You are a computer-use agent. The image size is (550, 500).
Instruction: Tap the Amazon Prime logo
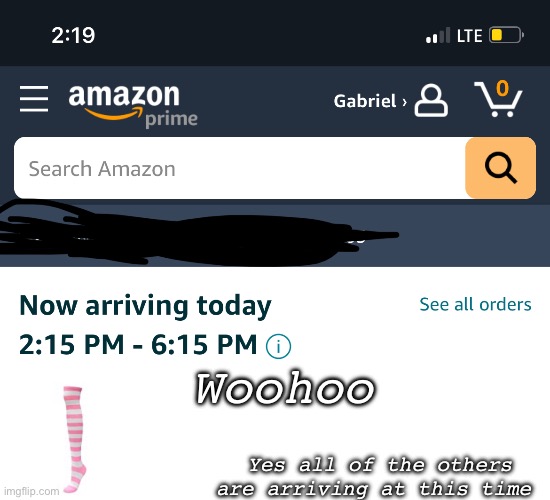[133, 105]
